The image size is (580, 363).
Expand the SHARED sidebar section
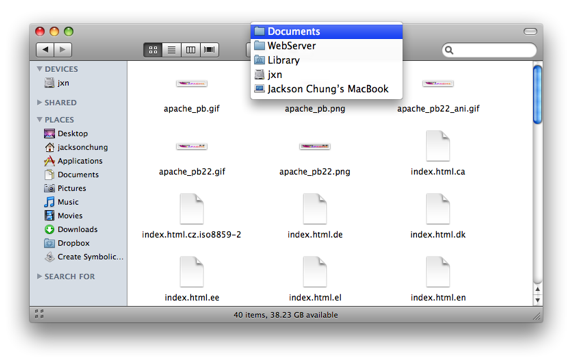(x=40, y=102)
